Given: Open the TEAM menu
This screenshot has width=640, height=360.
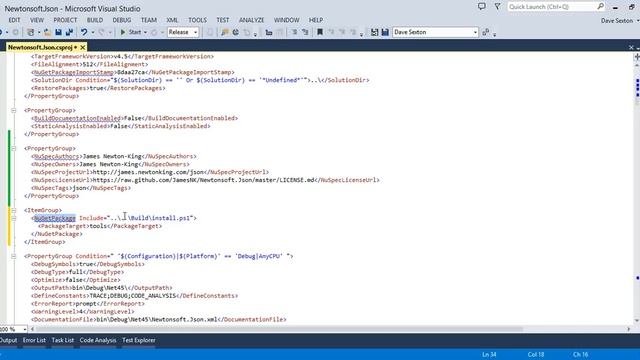Looking at the screenshot, I should pyautogui.click(x=149, y=20).
